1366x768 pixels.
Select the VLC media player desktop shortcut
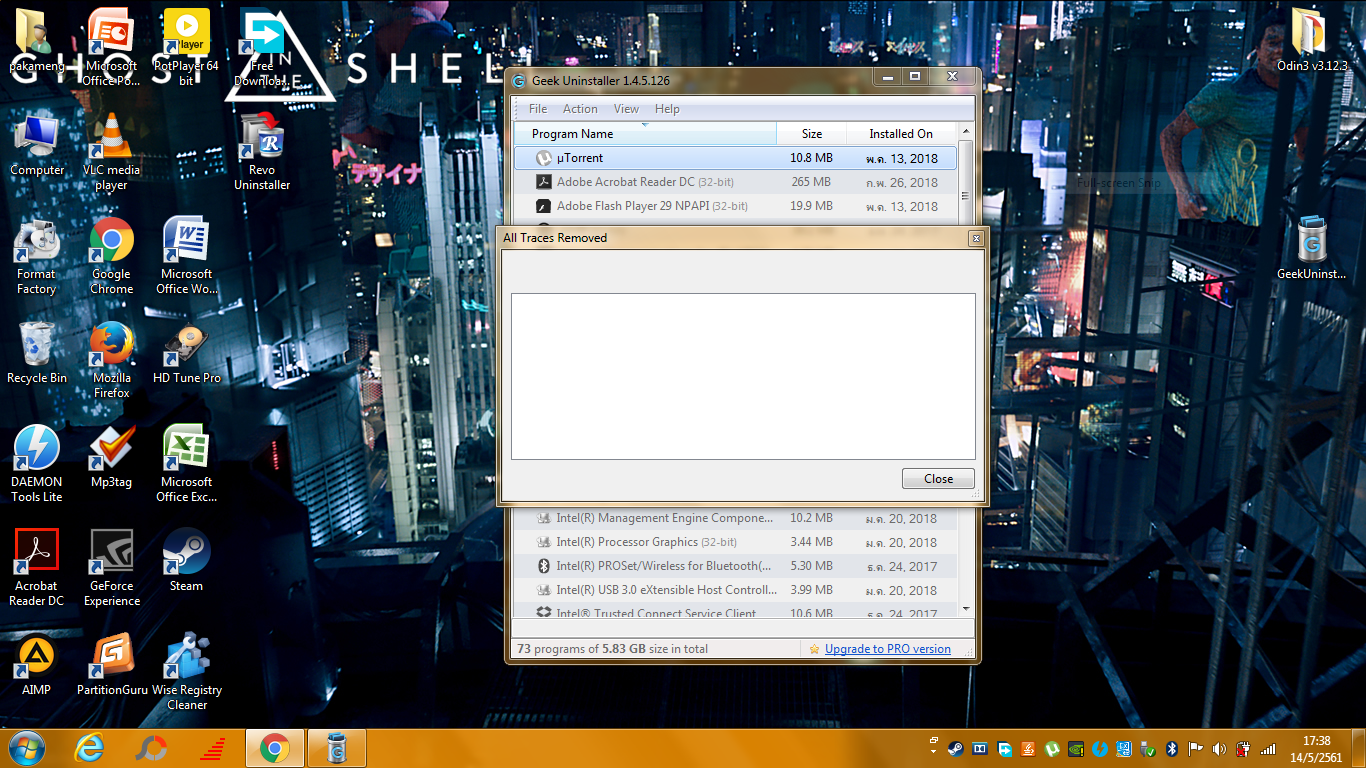[111, 152]
